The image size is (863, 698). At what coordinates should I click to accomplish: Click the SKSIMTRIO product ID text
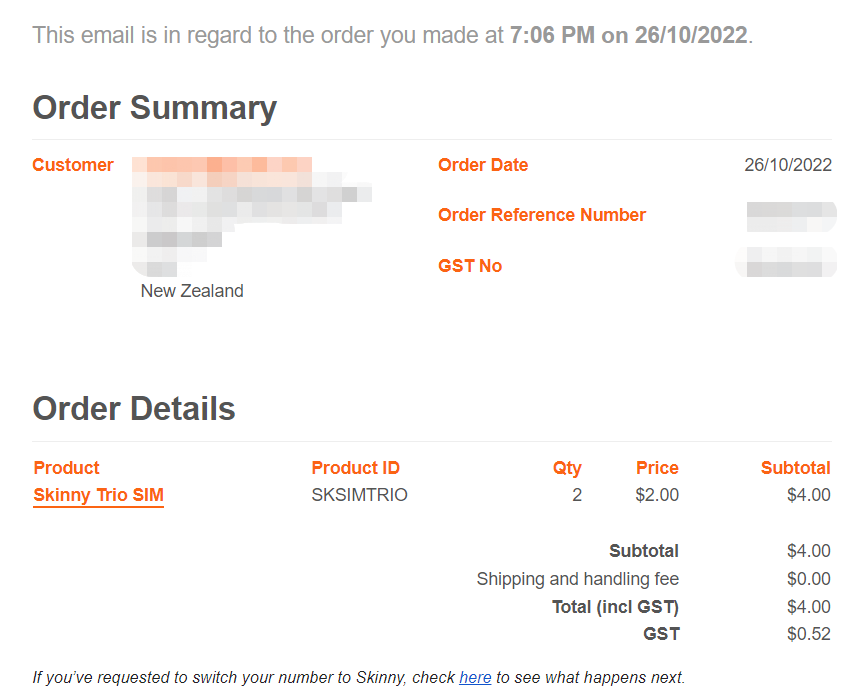(x=359, y=495)
